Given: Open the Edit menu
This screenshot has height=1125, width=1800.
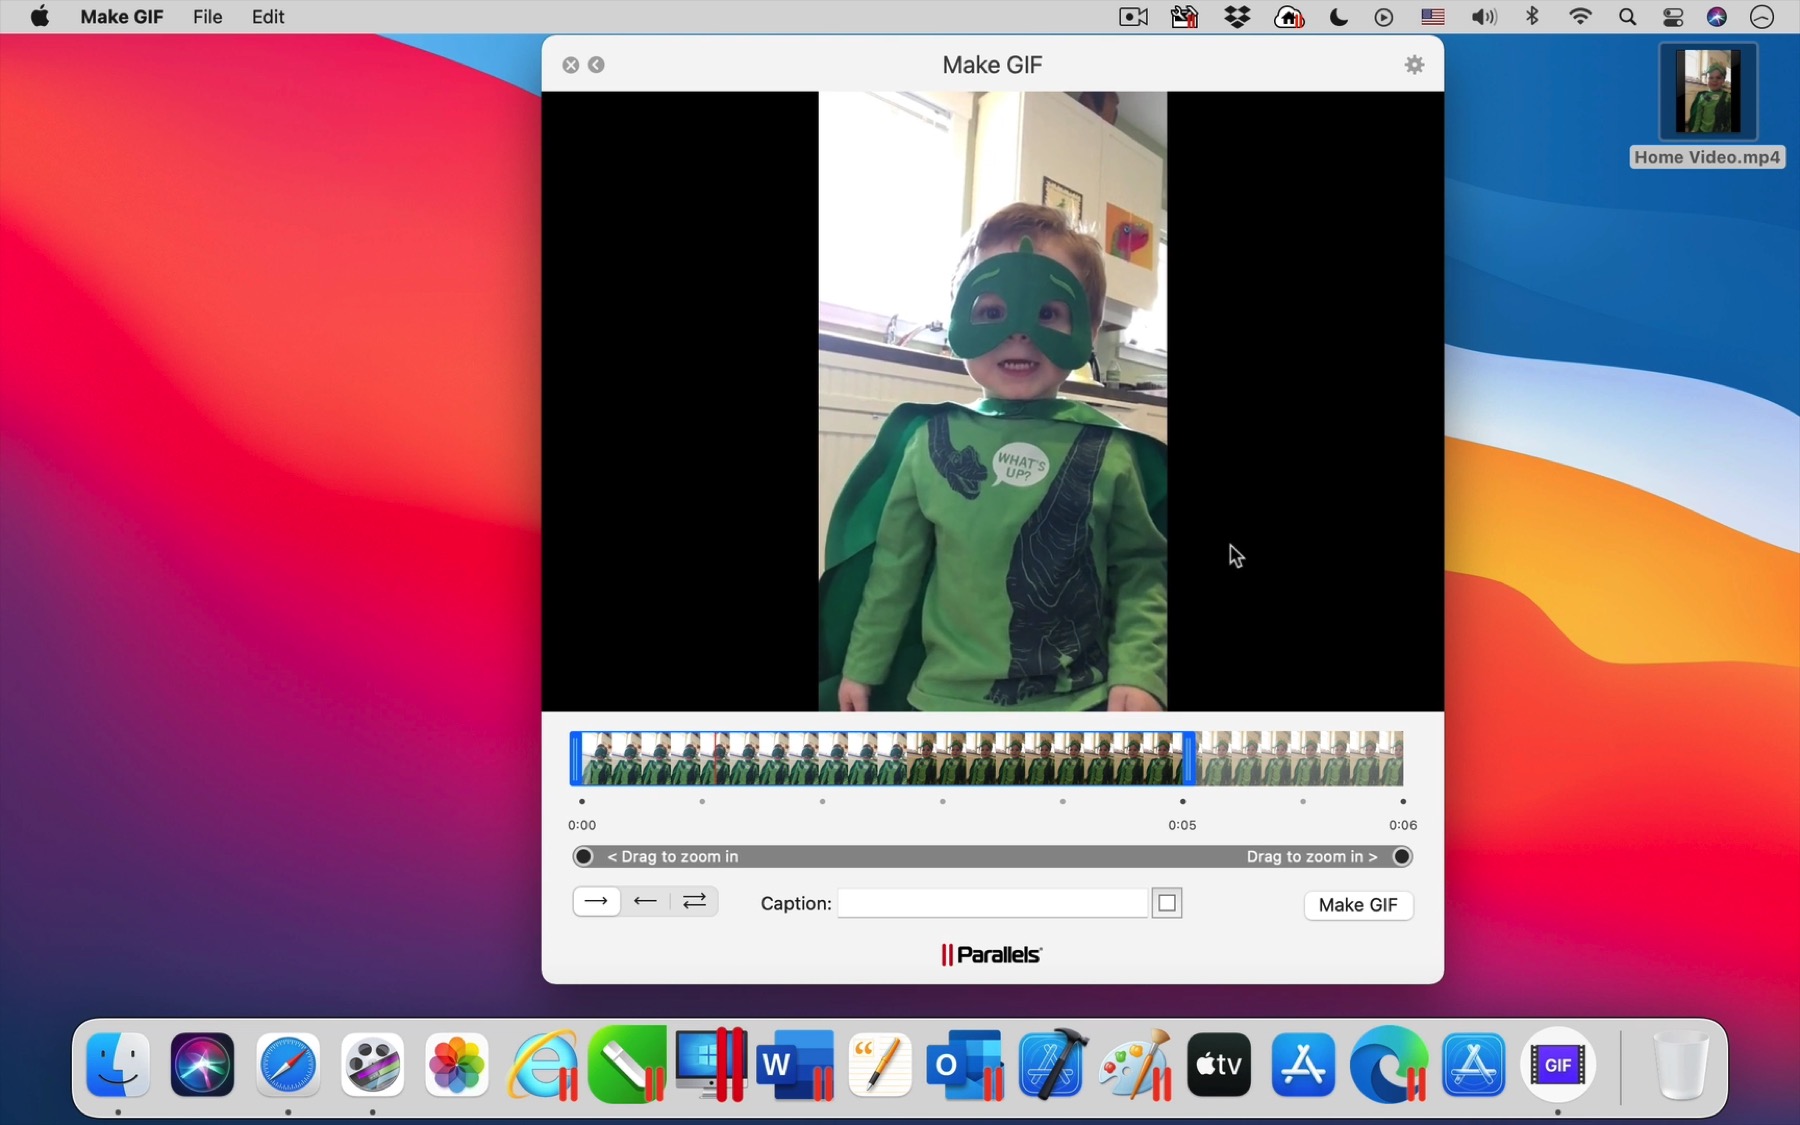Looking at the screenshot, I should (x=266, y=16).
